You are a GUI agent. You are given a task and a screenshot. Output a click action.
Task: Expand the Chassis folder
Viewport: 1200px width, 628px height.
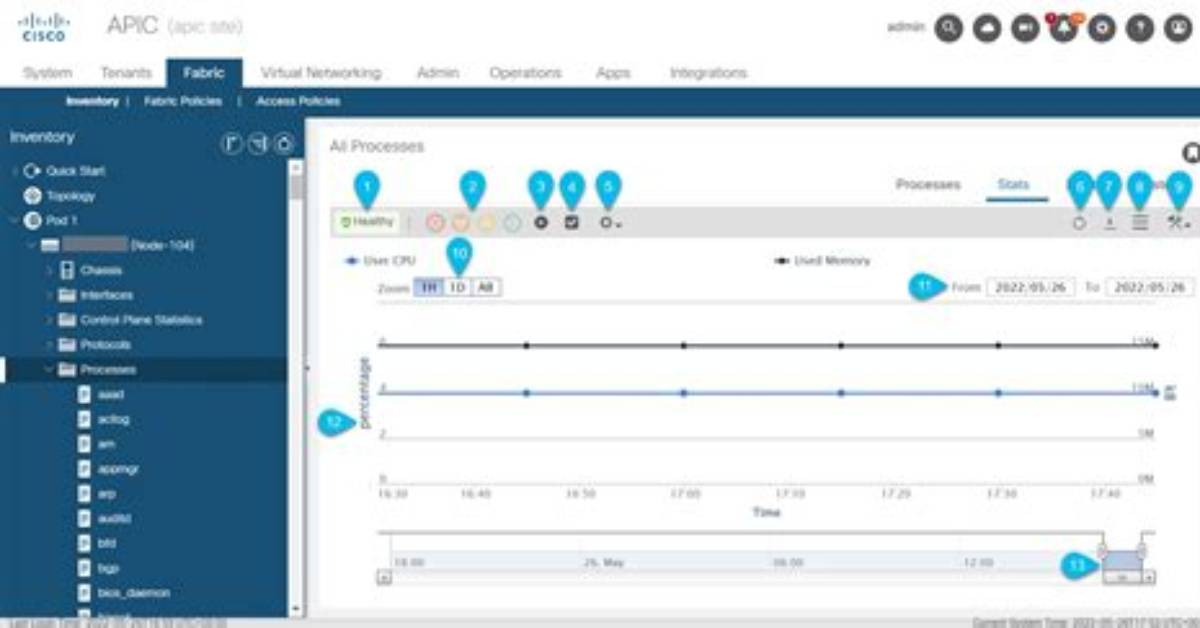tap(49, 270)
